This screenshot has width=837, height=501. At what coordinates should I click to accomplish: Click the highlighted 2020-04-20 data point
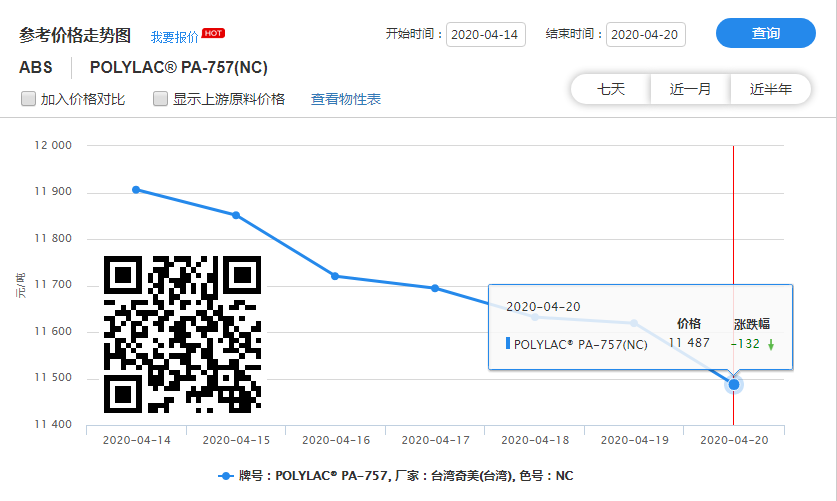(734, 384)
